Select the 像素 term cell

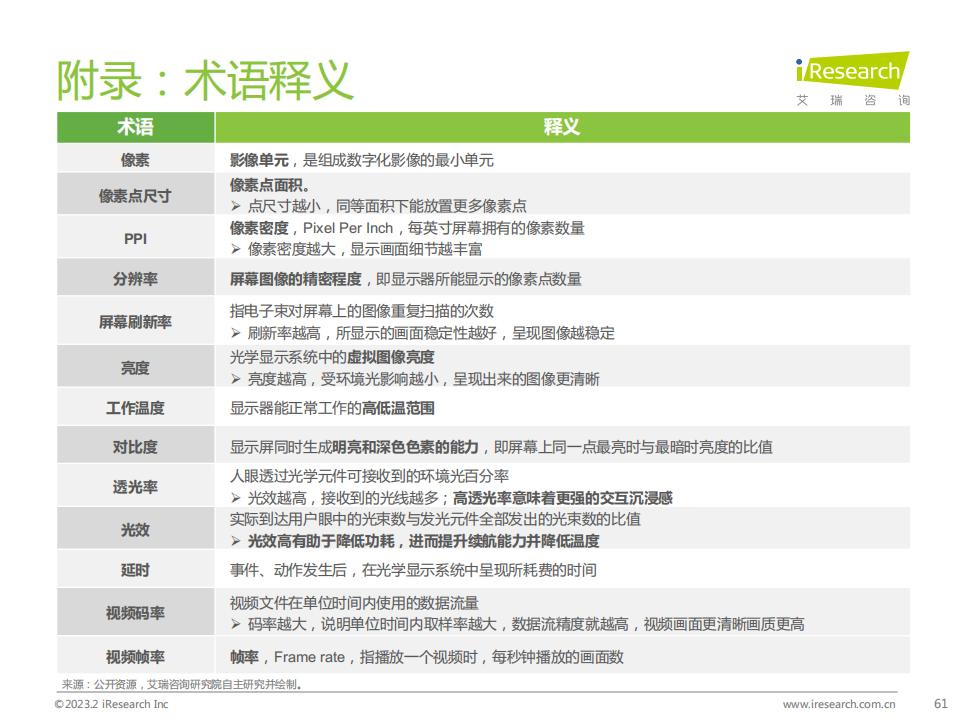click(135, 160)
